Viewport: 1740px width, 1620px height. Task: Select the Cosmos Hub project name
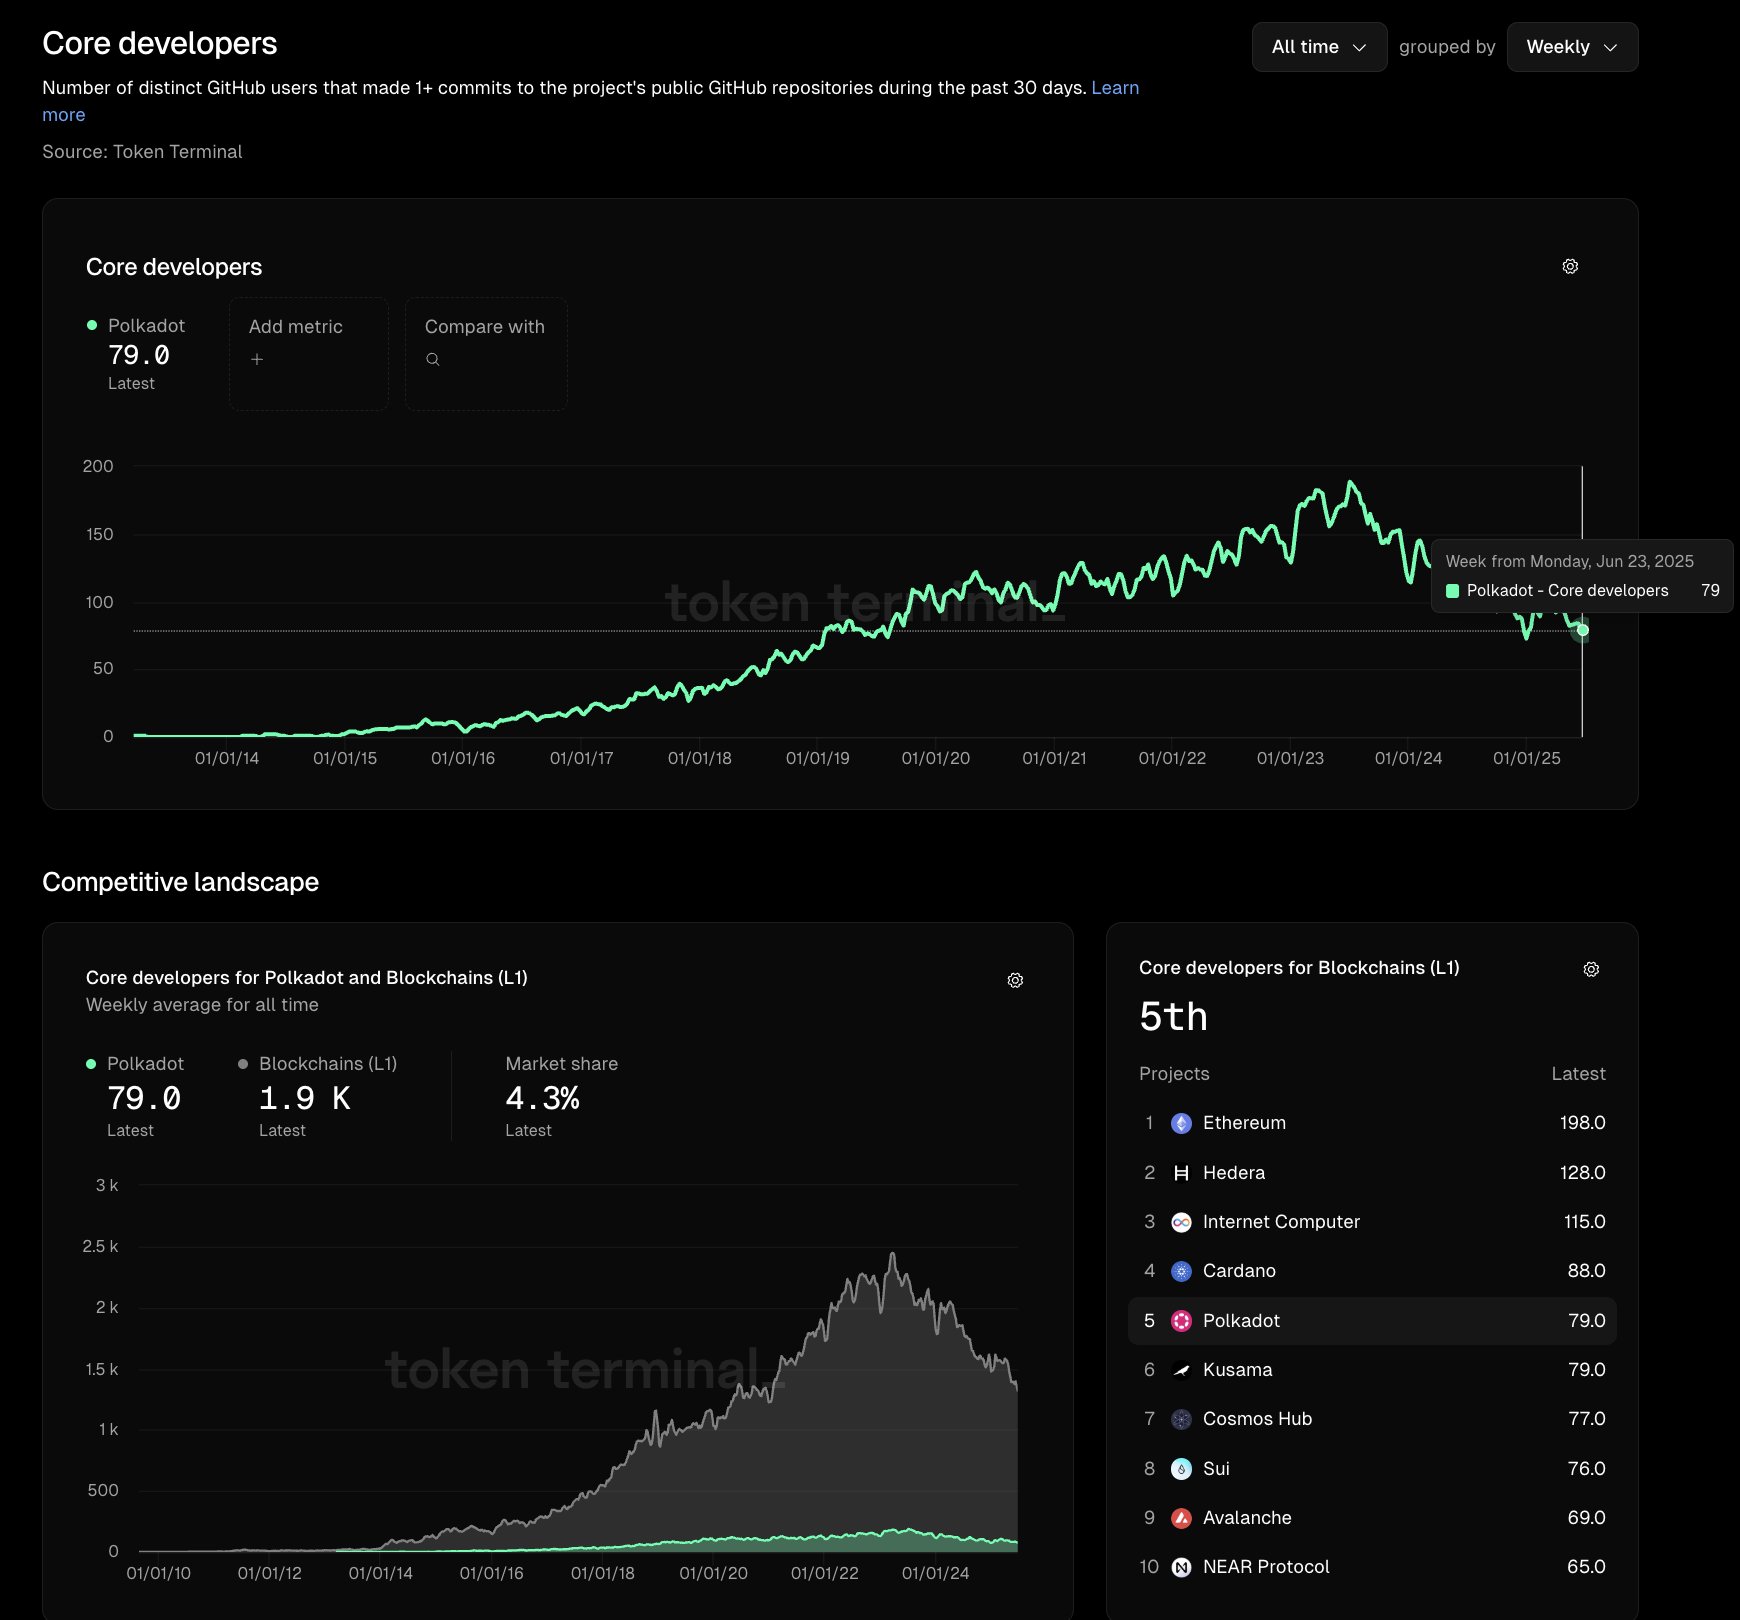tap(1257, 1419)
